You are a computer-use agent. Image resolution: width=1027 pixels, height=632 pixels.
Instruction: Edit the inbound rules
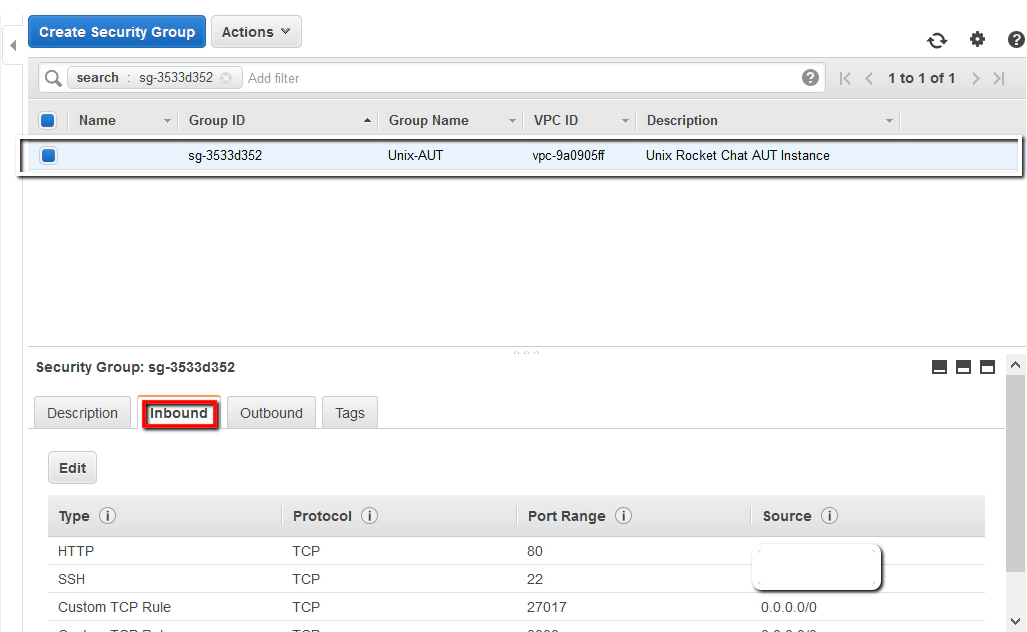[72, 467]
